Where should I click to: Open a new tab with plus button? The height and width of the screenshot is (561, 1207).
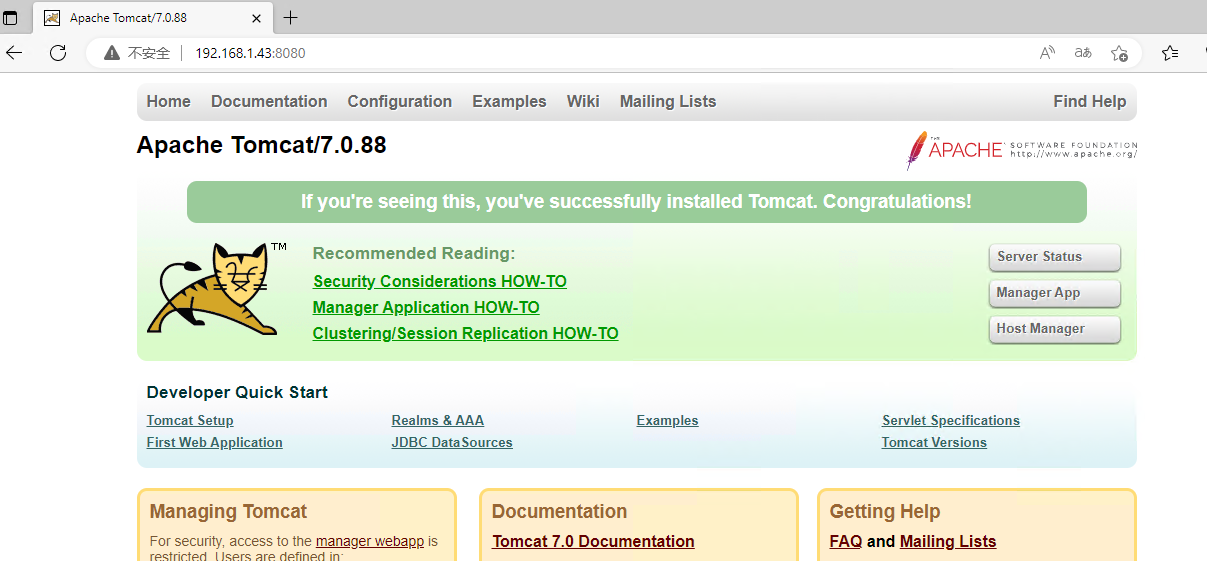coord(291,18)
